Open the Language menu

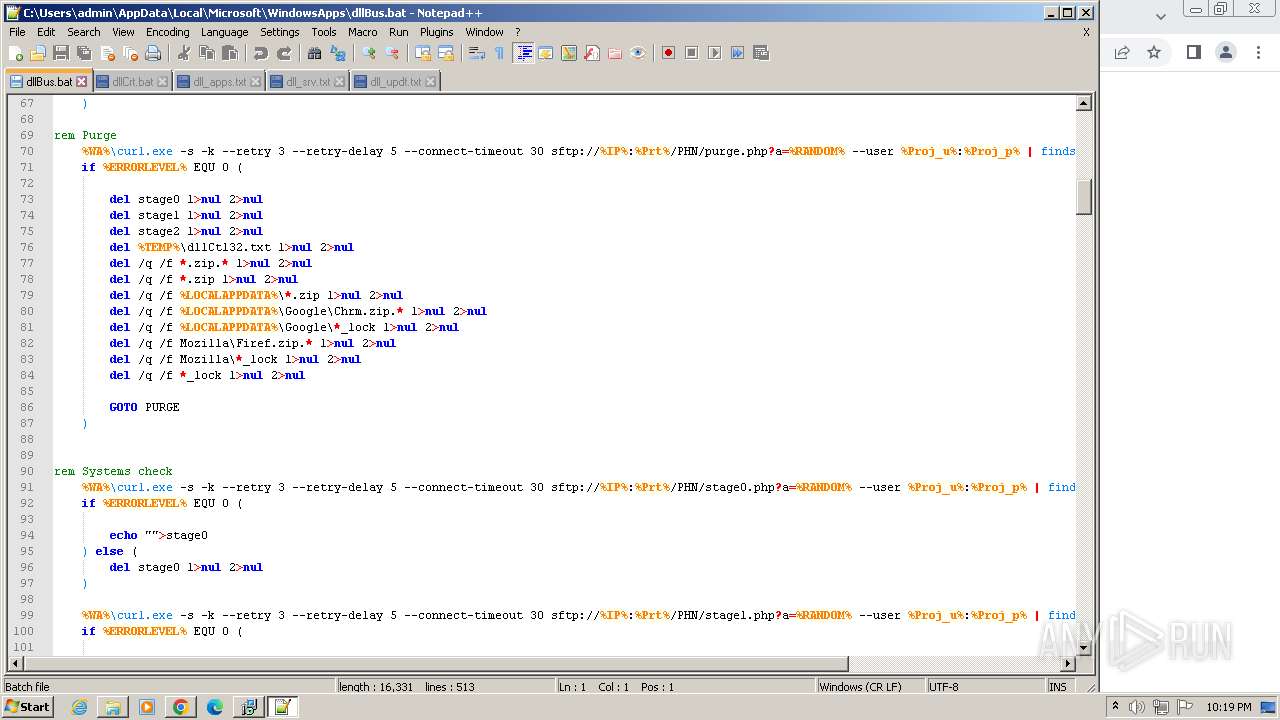224,32
